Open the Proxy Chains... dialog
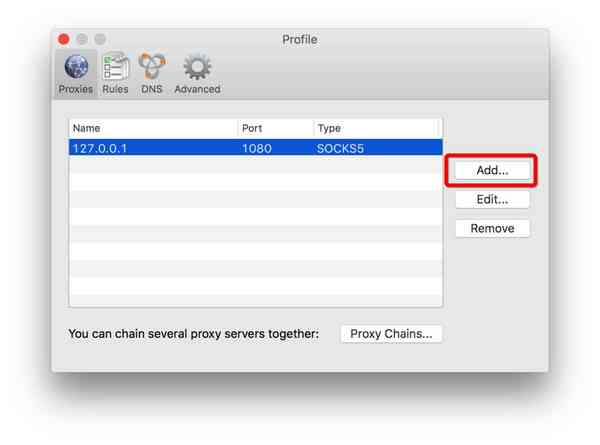Viewport: 600px width, 445px height. point(391,334)
